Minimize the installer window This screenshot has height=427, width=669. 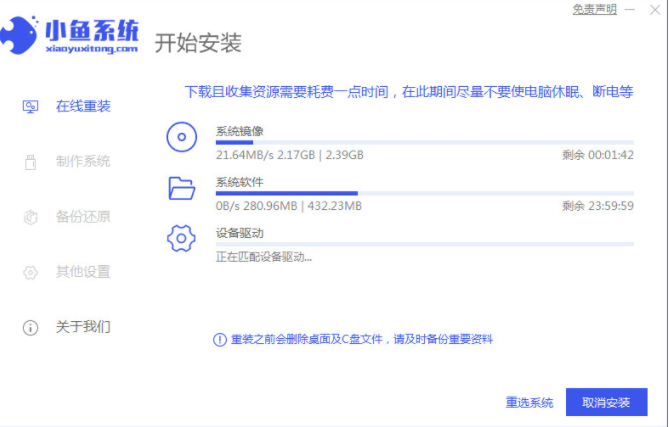pyautogui.click(x=632, y=8)
